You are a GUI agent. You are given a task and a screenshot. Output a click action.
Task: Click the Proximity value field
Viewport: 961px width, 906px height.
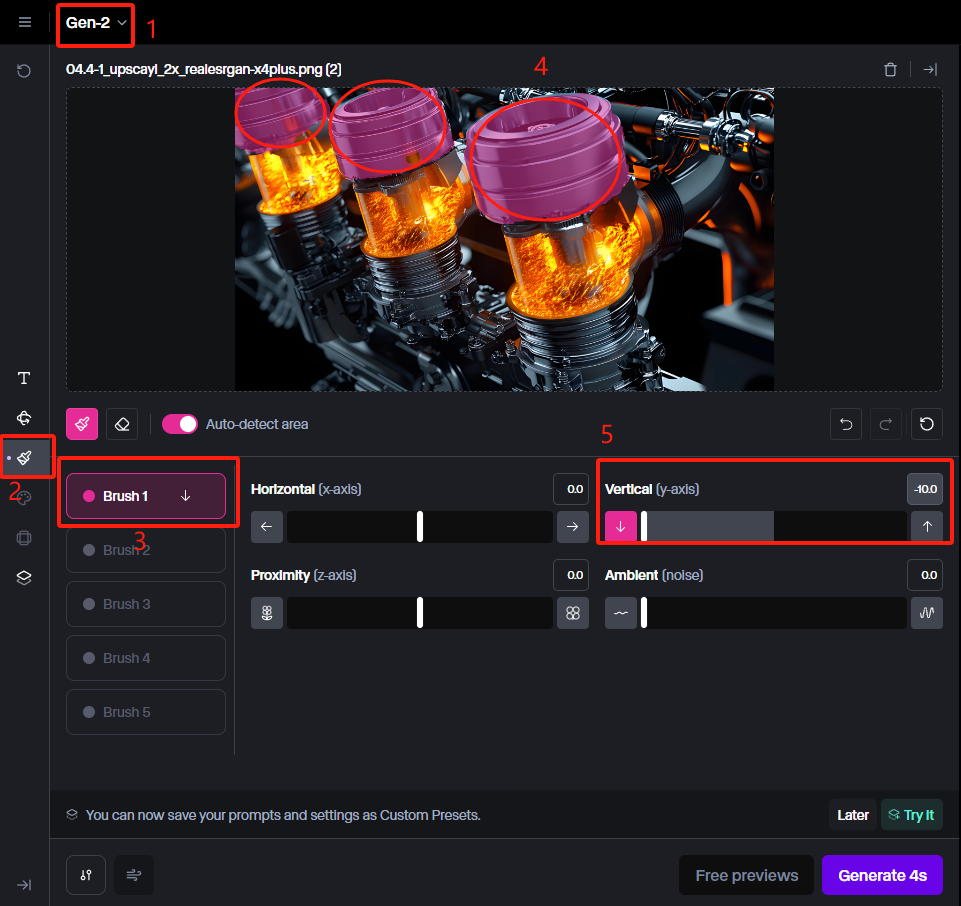click(x=571, y=575)
